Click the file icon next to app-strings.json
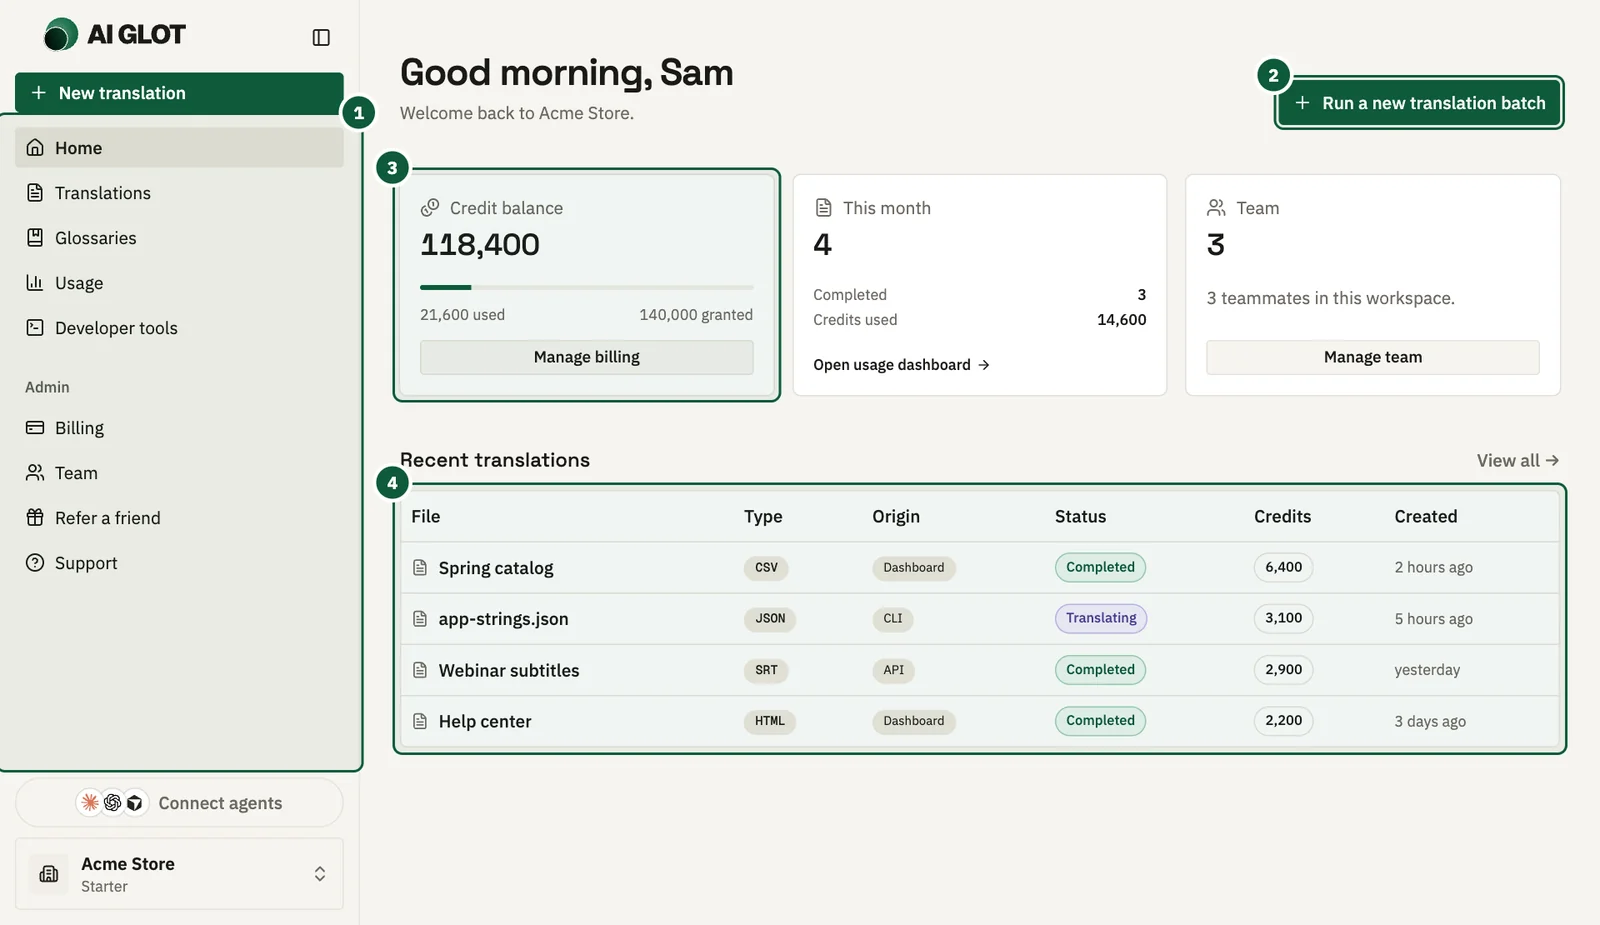 (x=420, y=619)
